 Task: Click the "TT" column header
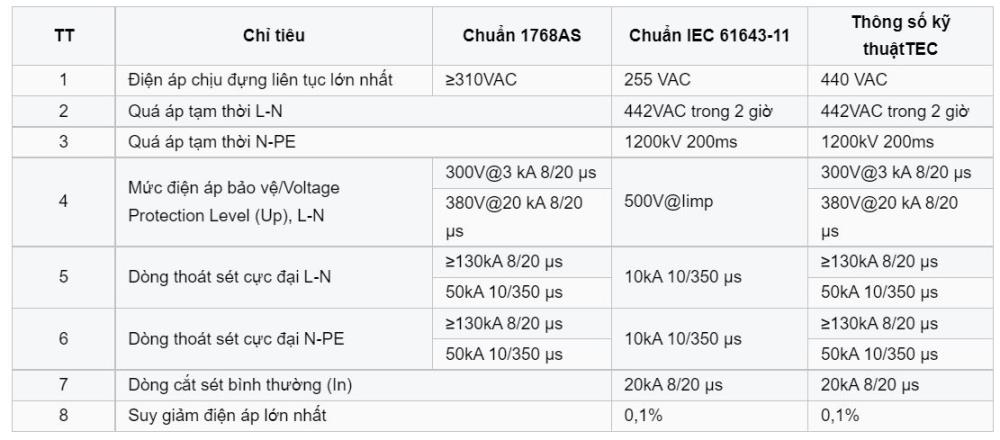[x=63, y=37]
